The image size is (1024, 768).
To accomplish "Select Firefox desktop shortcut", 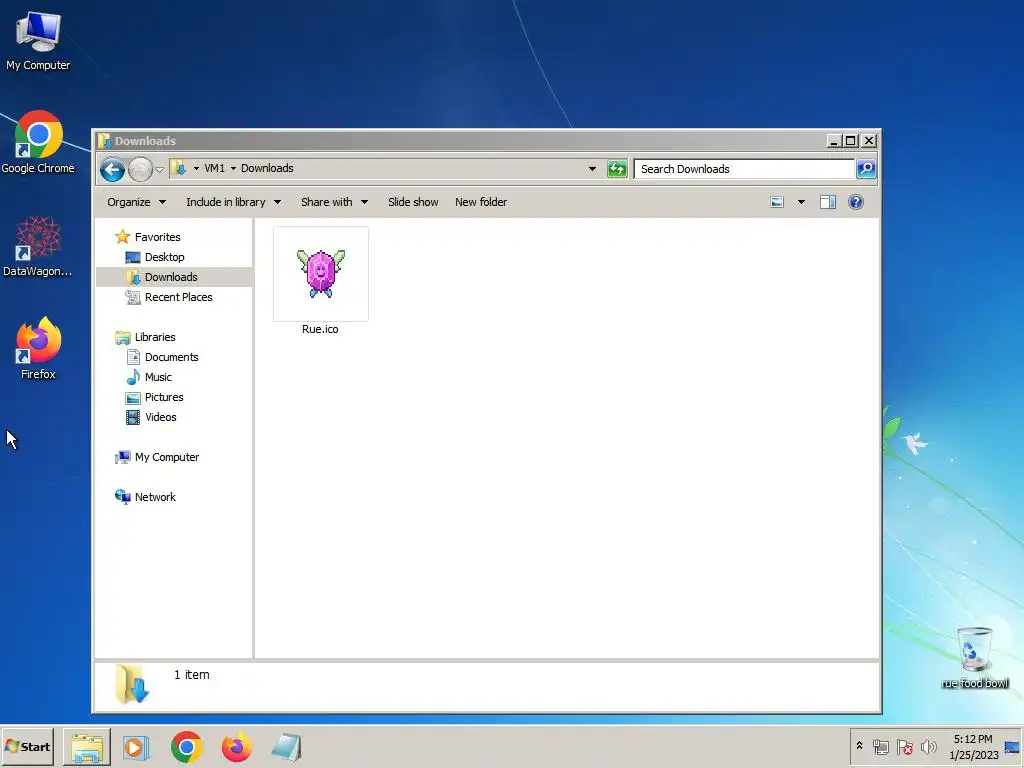I will tap(38, 348).
